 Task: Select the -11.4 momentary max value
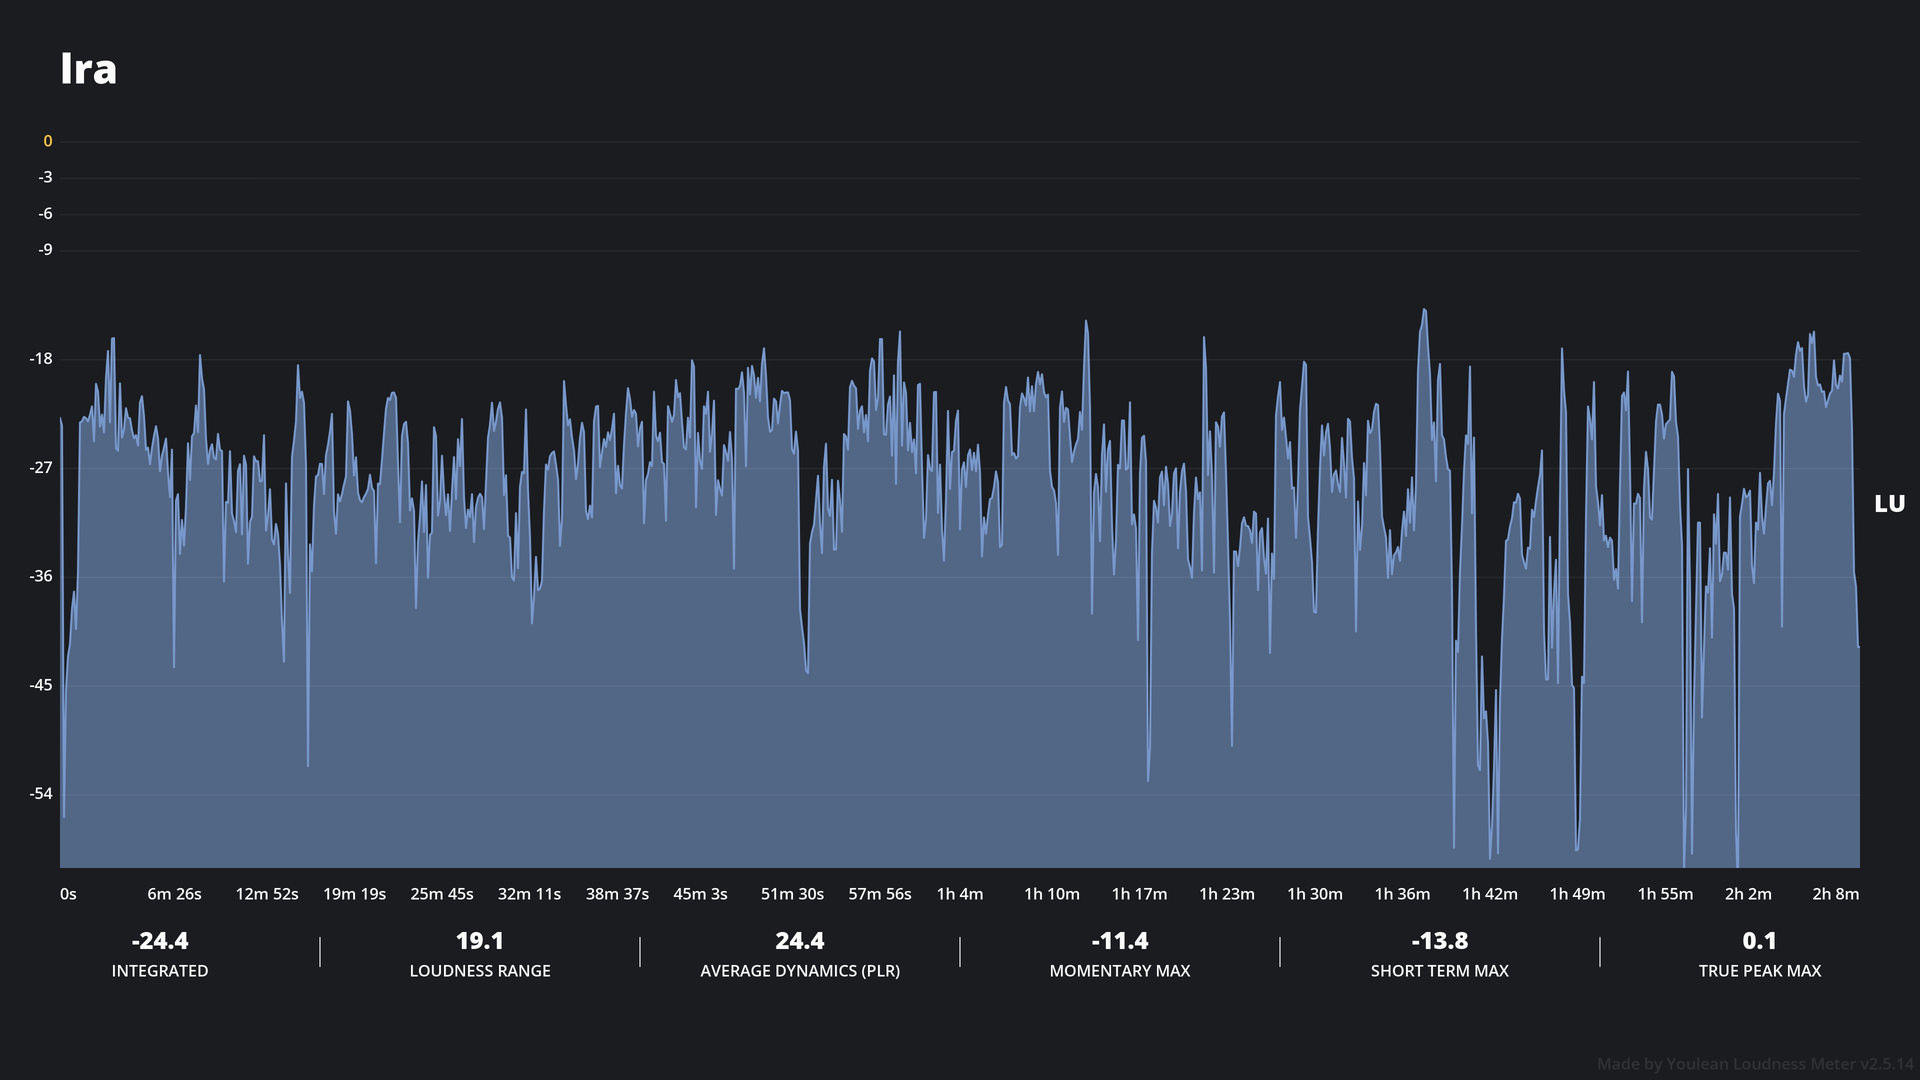pos(1120,941)
